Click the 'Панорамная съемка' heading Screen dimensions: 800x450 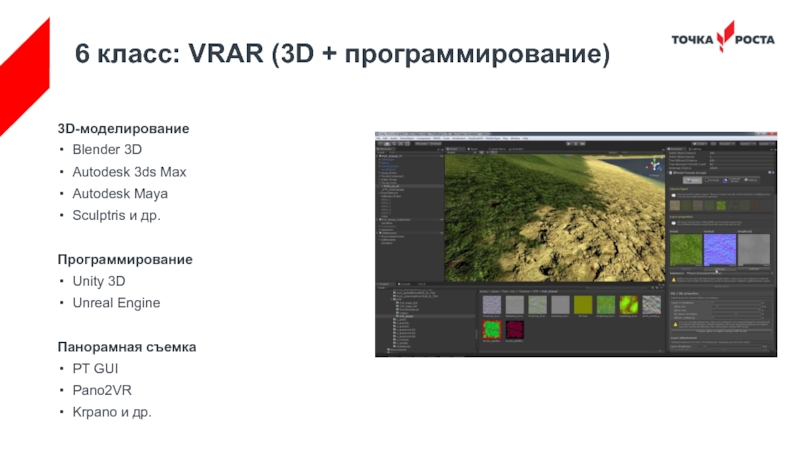pos(127,347)
